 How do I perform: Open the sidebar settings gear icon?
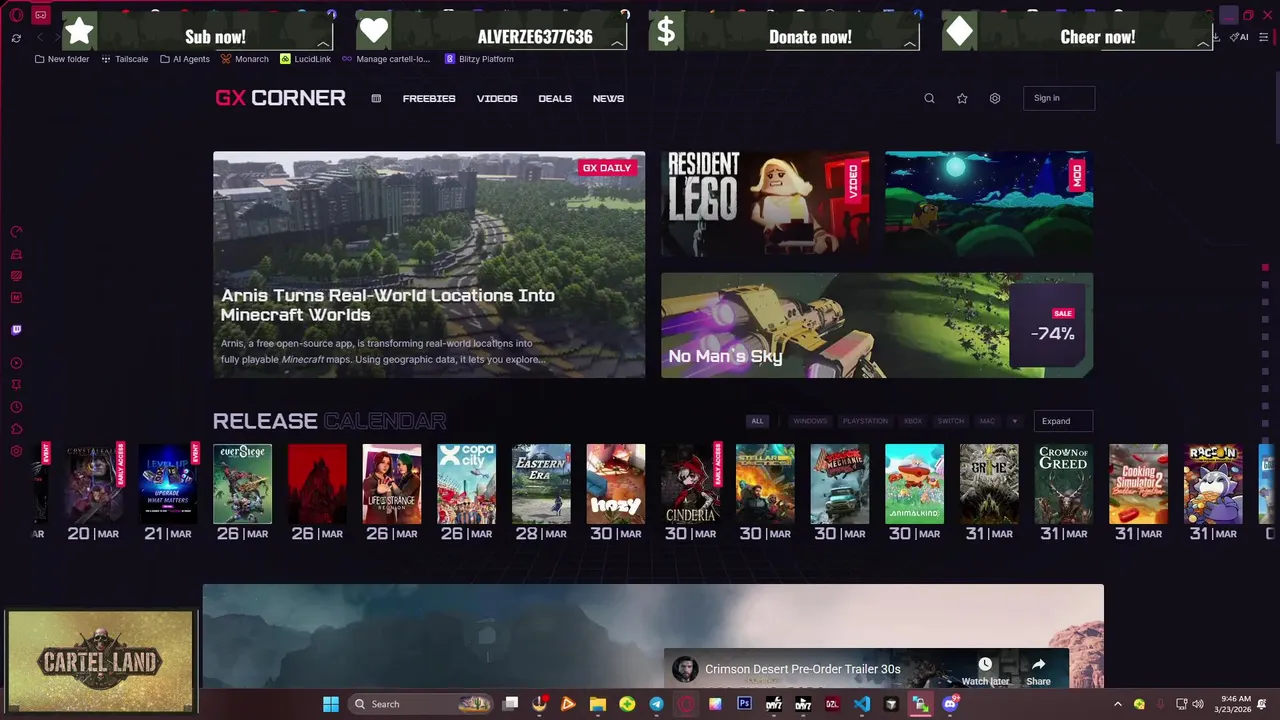point(16,451)
